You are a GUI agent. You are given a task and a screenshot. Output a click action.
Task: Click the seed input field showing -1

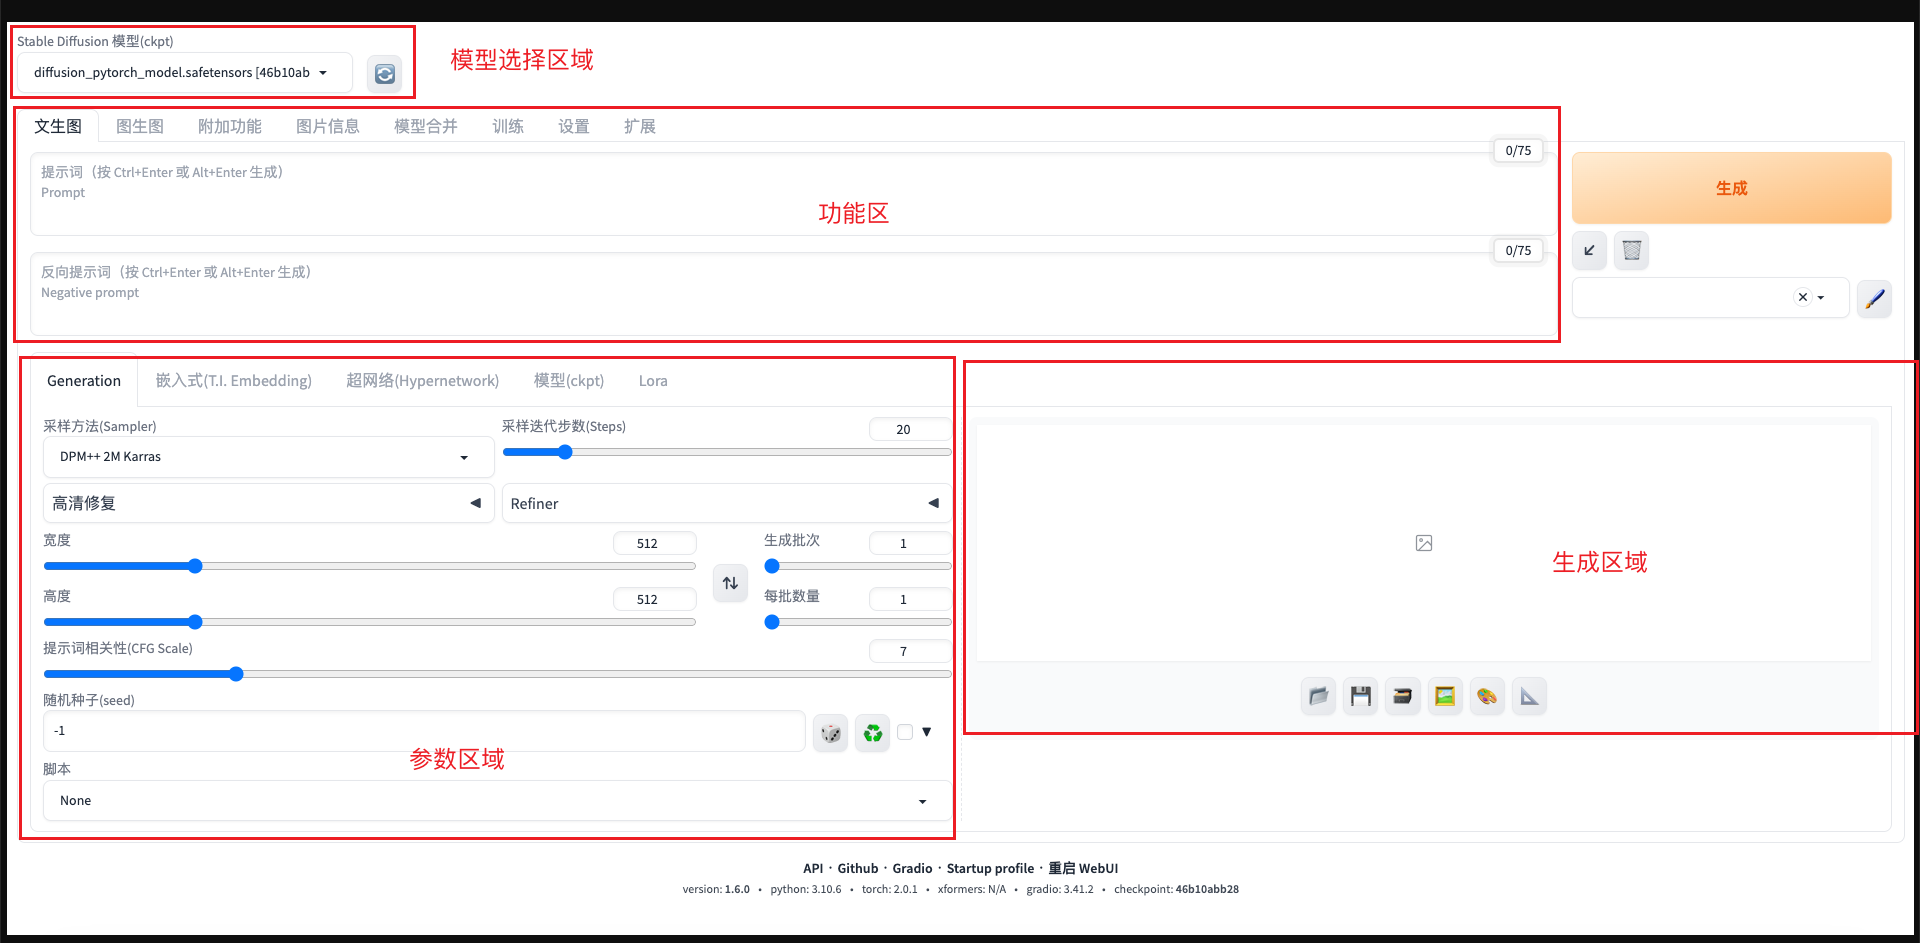(424, 731)
